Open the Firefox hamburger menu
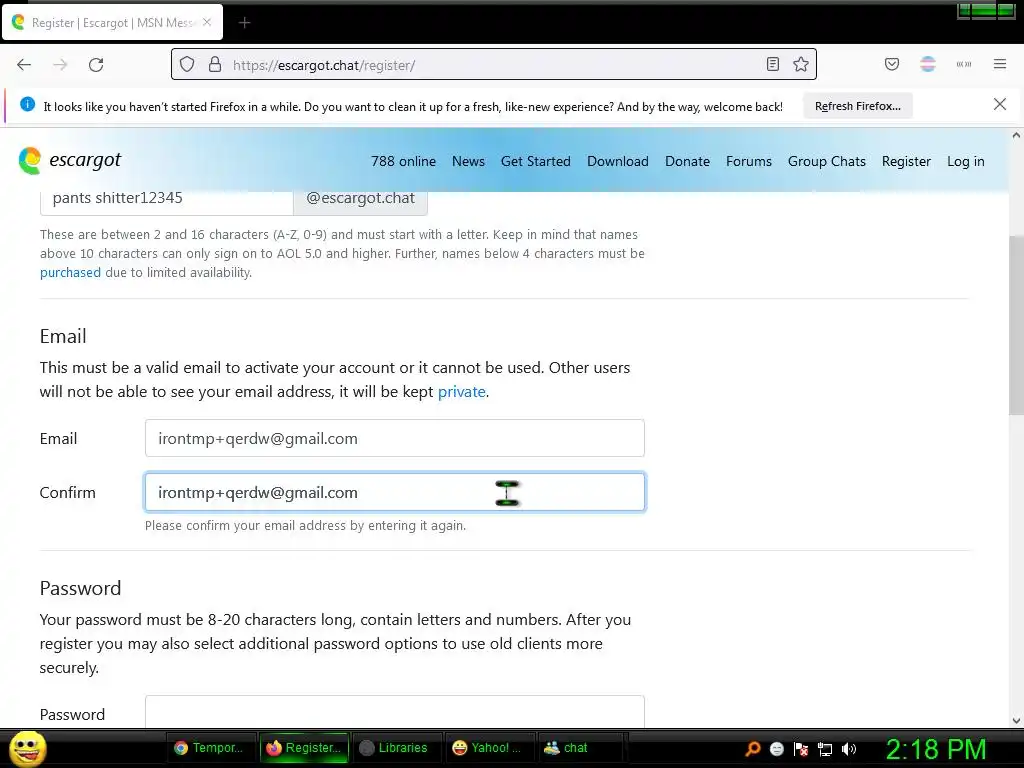Screen dimensions: 1024x768 (x=999, y=64)
